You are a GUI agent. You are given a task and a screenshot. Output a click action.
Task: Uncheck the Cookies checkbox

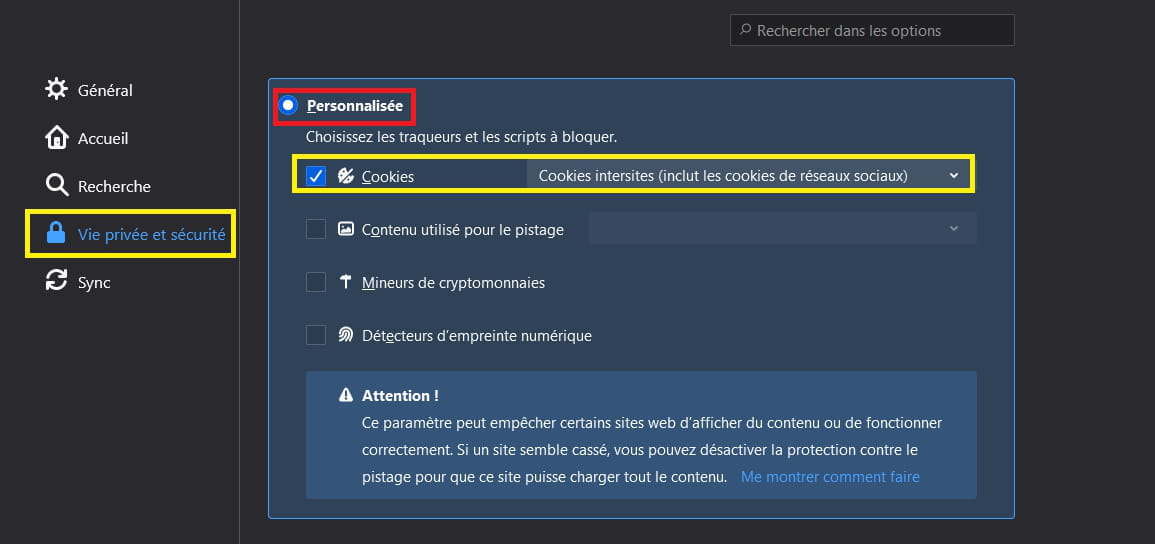316,176
